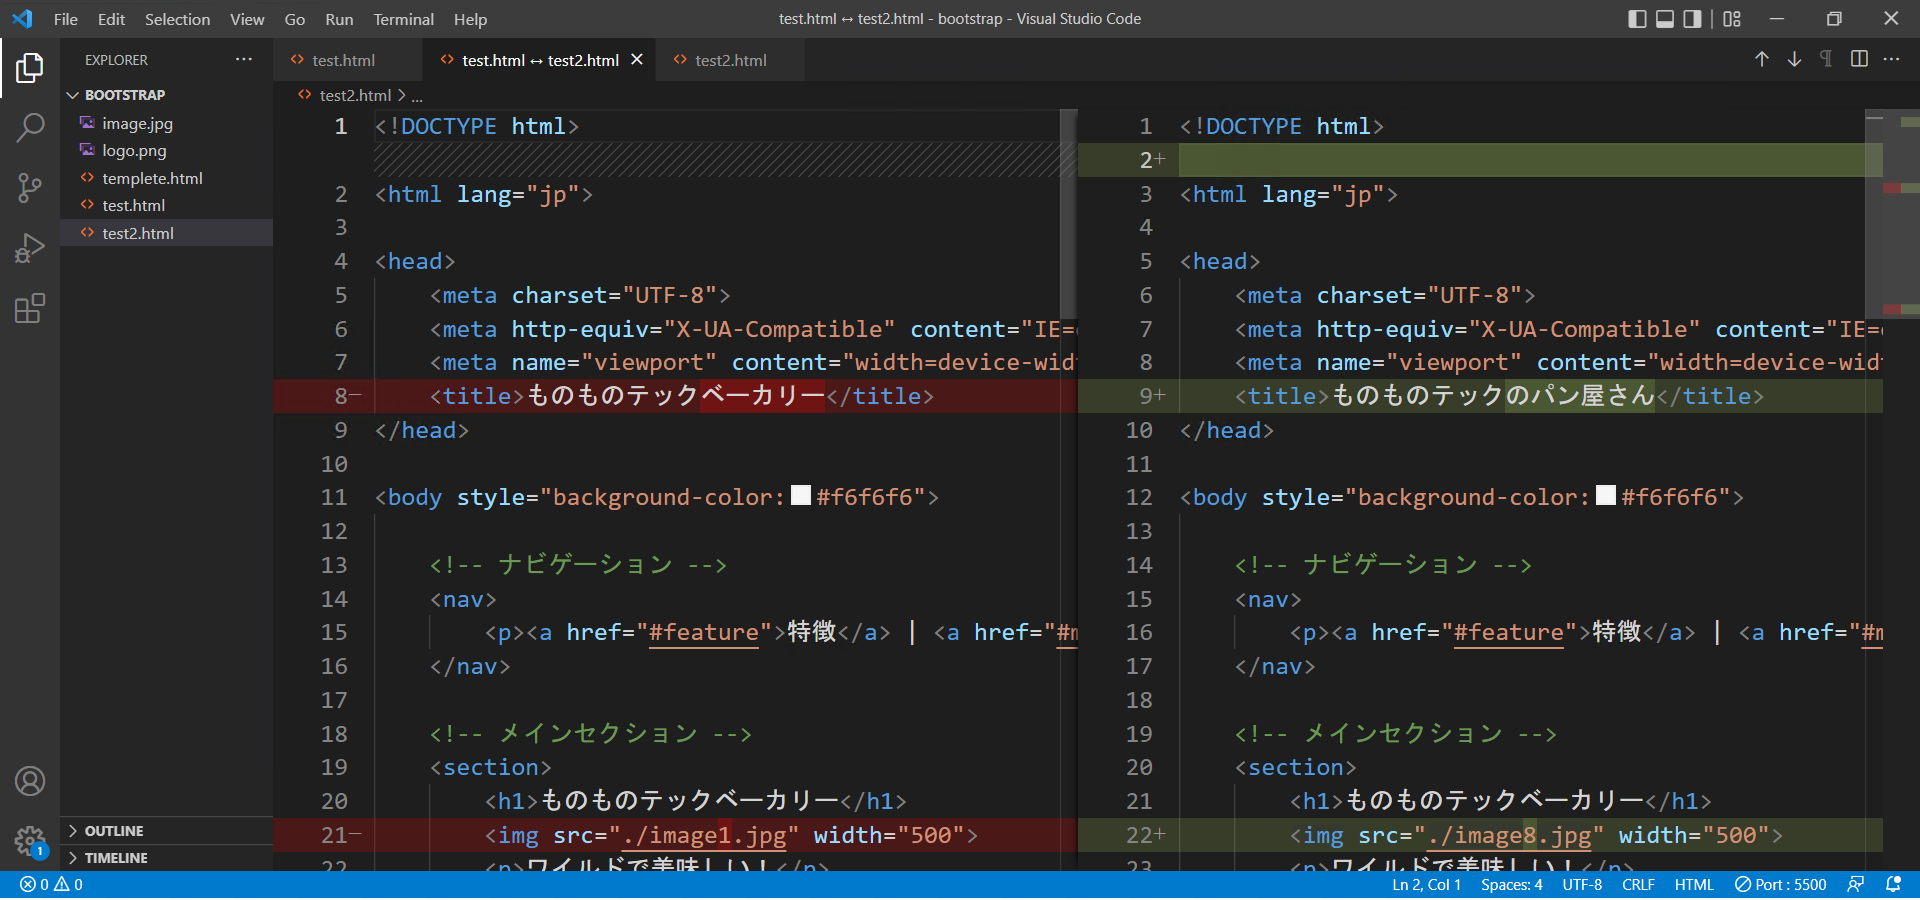The height and width of the screenshot is (900, 1920).
Task: Click #f6f6f6 color swatch in right editor
Action: coord(1606,495)
